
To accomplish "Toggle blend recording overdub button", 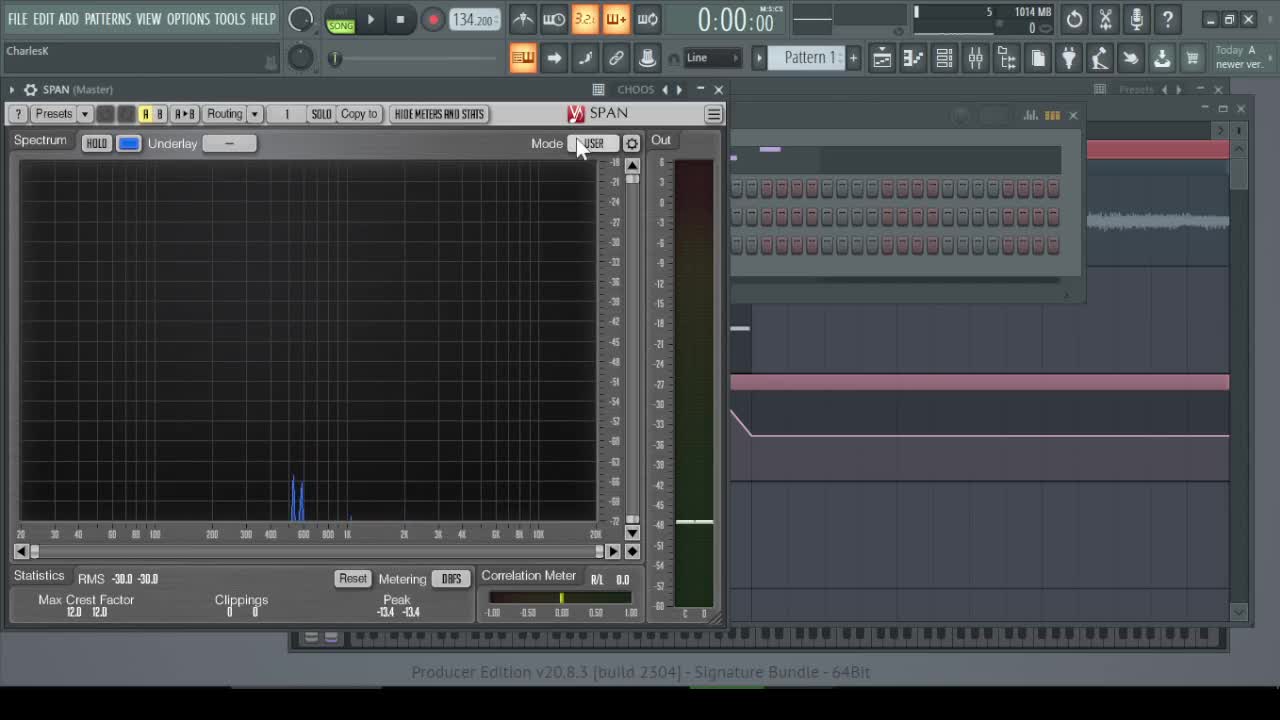I will [616, 19].
